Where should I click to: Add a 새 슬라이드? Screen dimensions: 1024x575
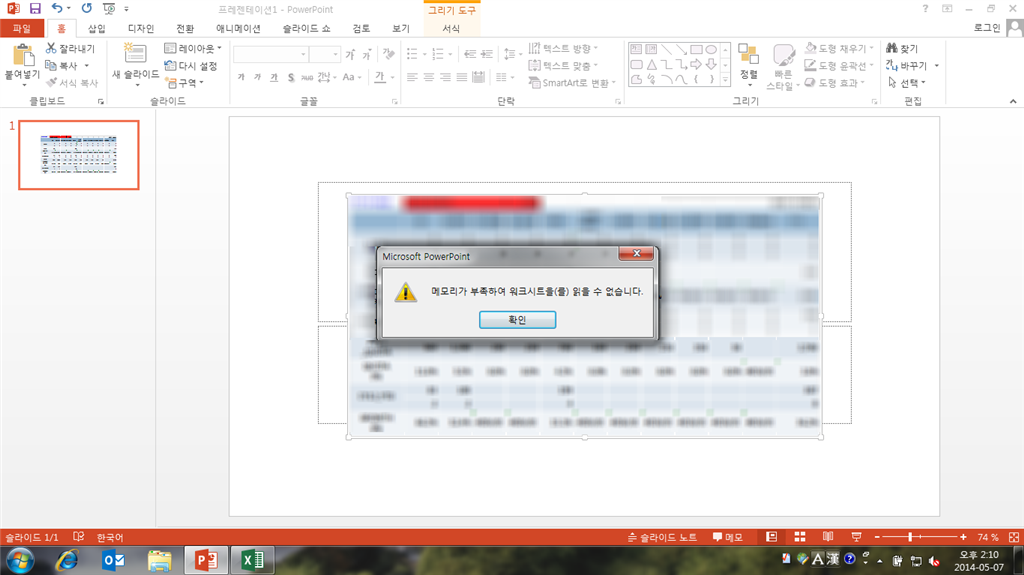tap(135, 62)
